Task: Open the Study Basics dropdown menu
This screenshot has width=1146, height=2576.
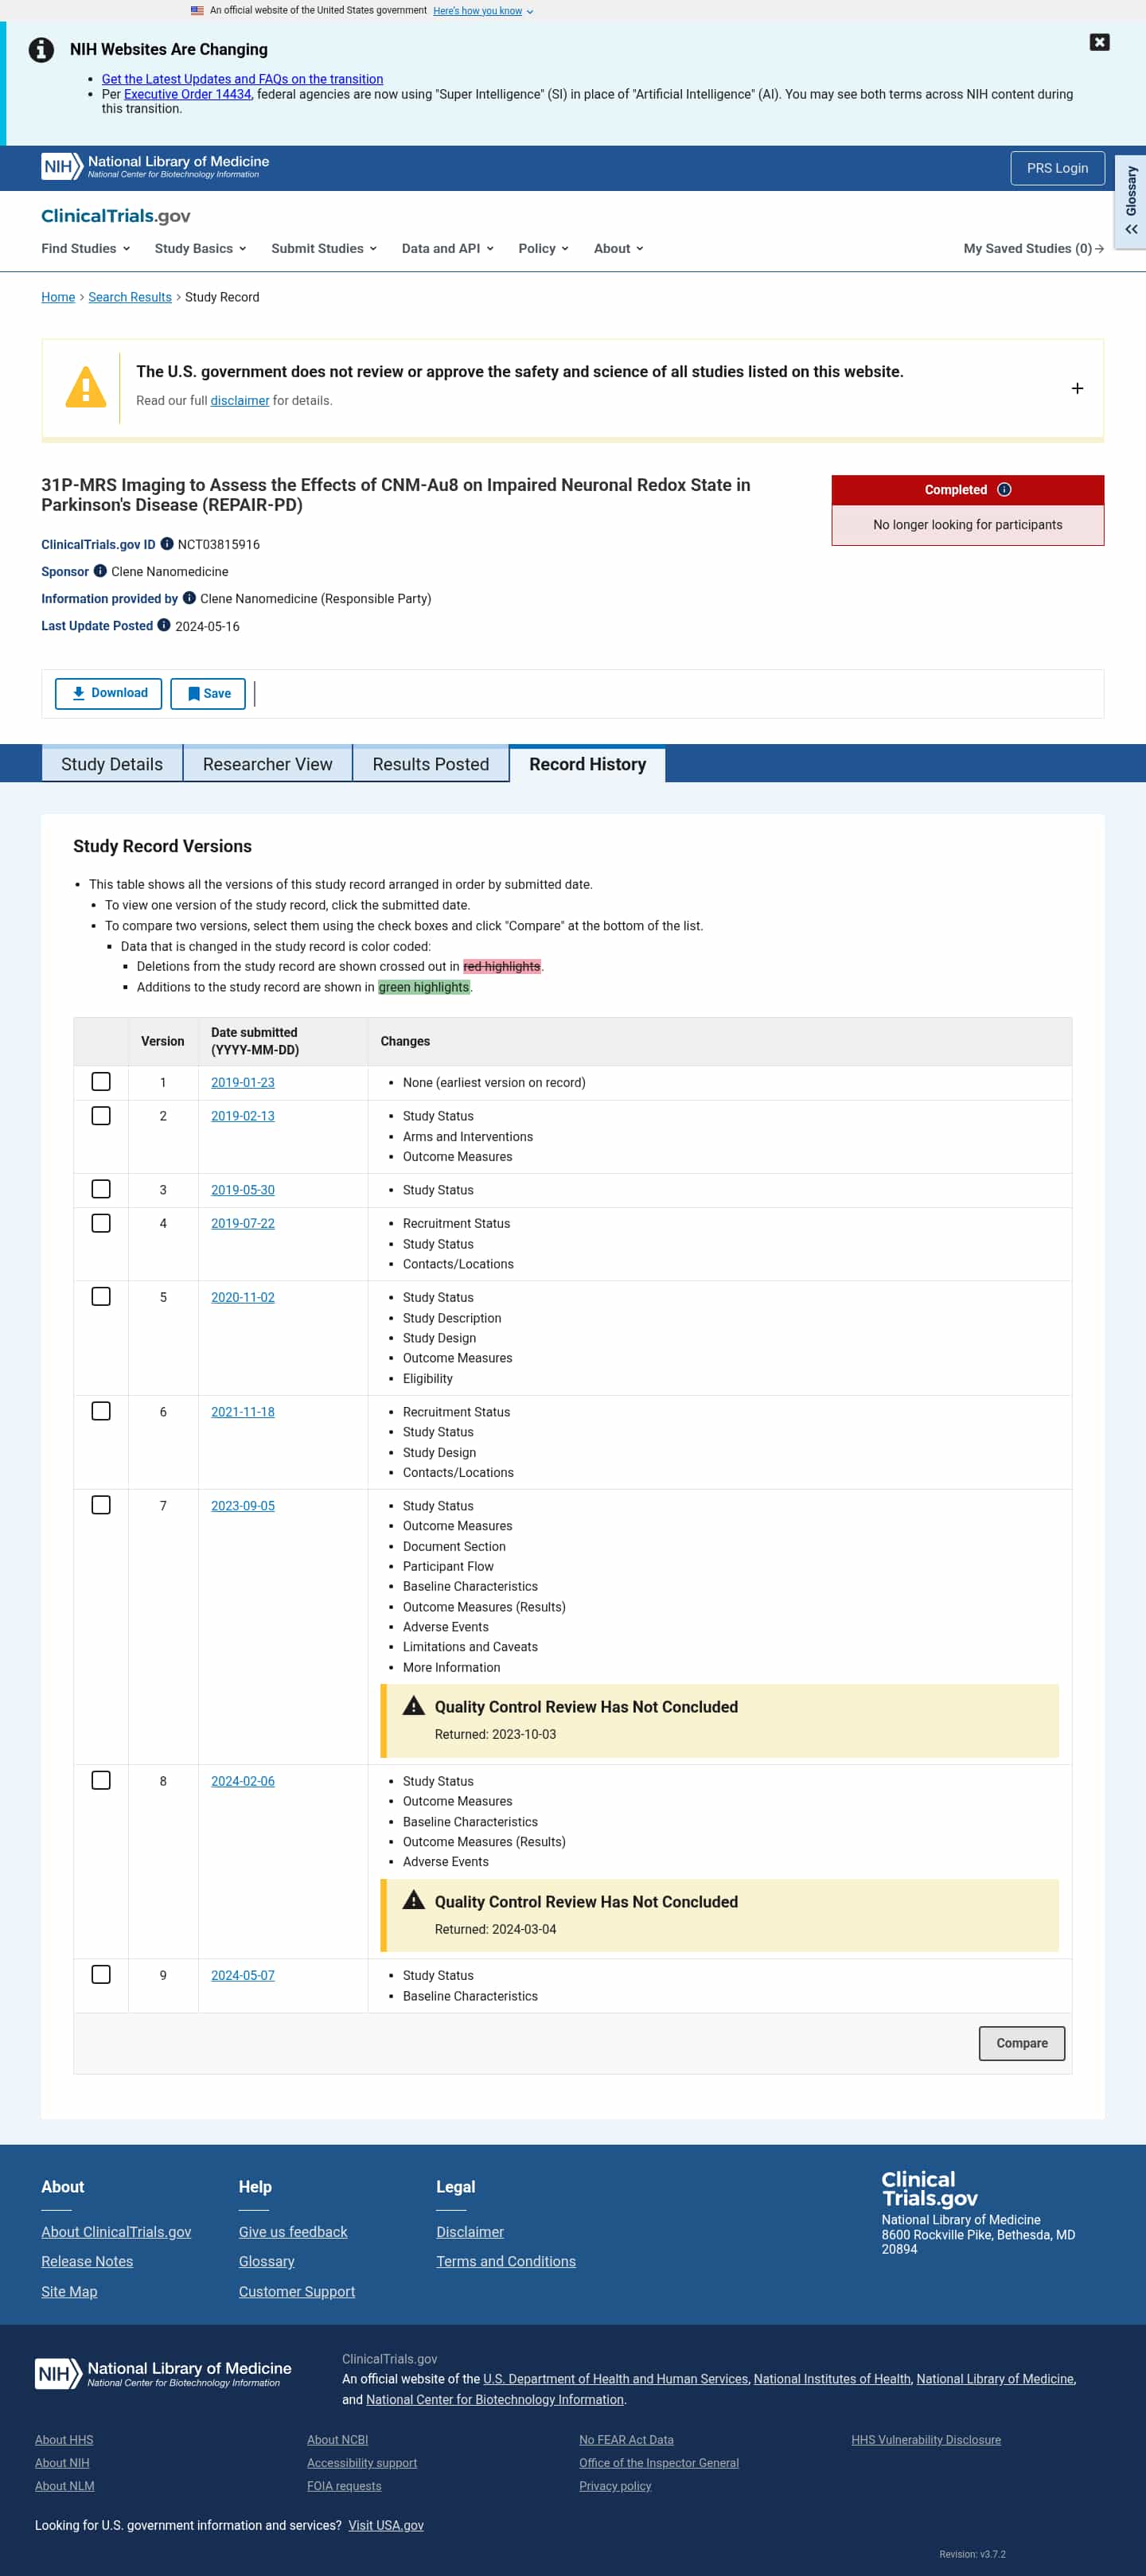Action: point(200,248)
